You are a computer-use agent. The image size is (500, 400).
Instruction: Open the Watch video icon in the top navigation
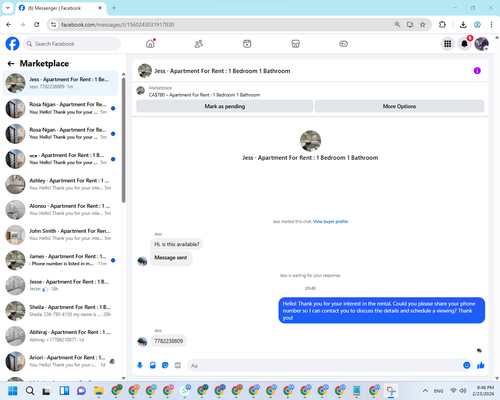point(247,44)
